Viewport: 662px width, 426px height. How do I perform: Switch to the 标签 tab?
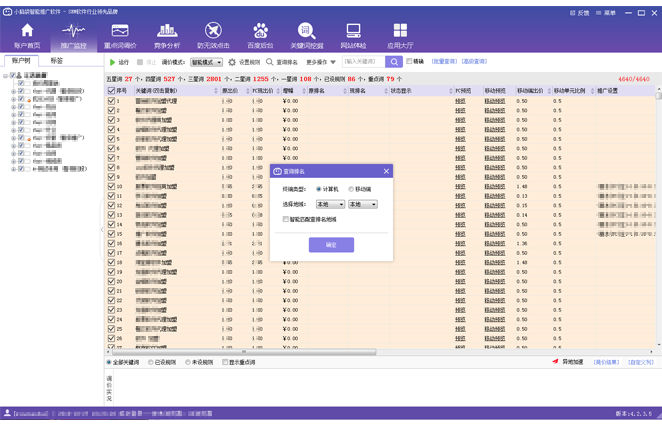[x=56, y=61]
